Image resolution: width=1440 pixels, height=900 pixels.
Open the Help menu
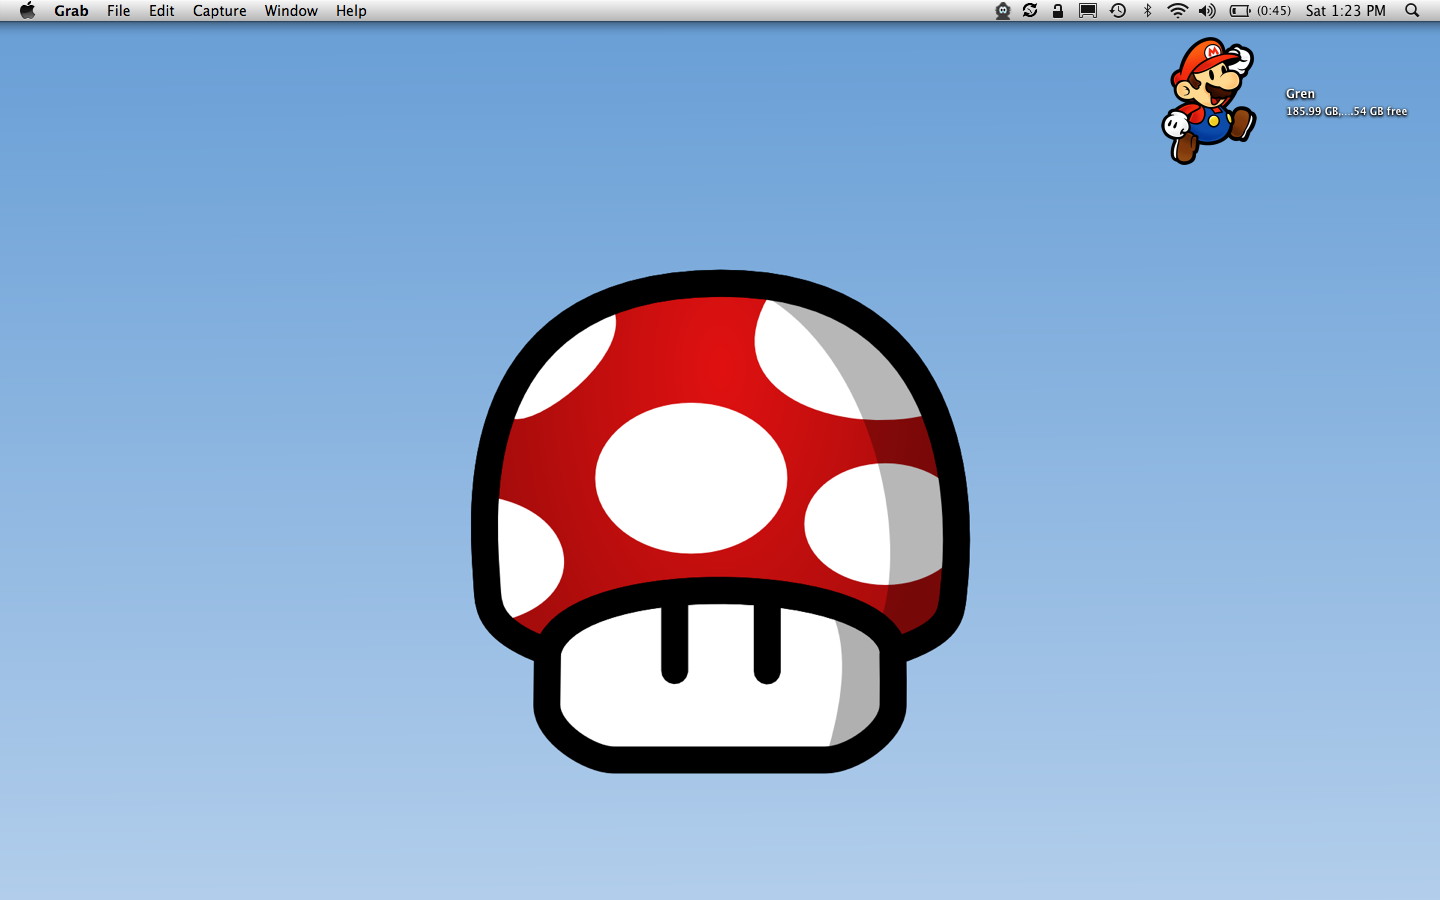(x=351, y=11)
